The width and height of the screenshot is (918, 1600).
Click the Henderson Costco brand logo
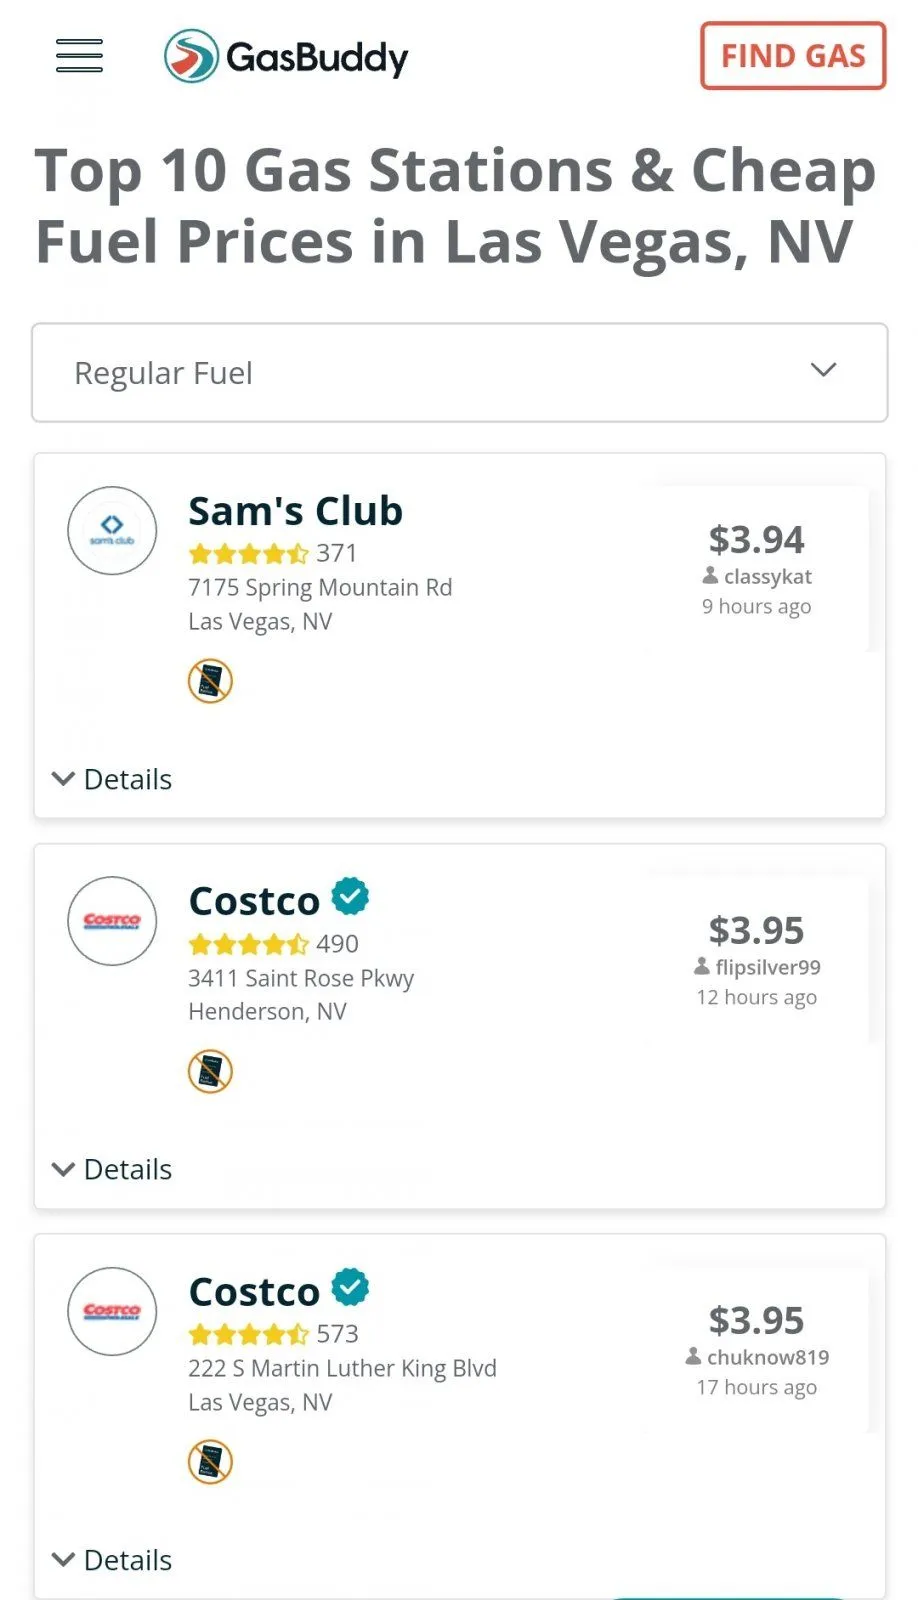coord(112,921)
